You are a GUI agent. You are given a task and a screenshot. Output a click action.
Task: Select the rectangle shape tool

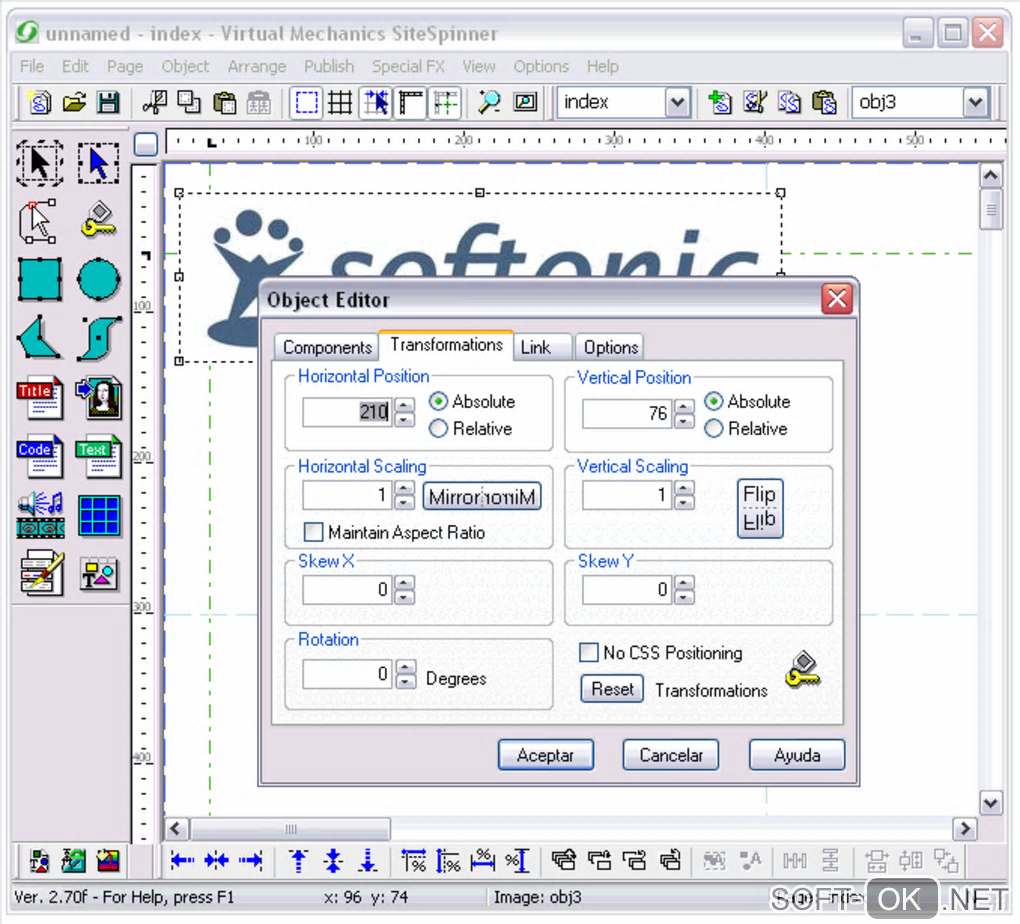40,280
